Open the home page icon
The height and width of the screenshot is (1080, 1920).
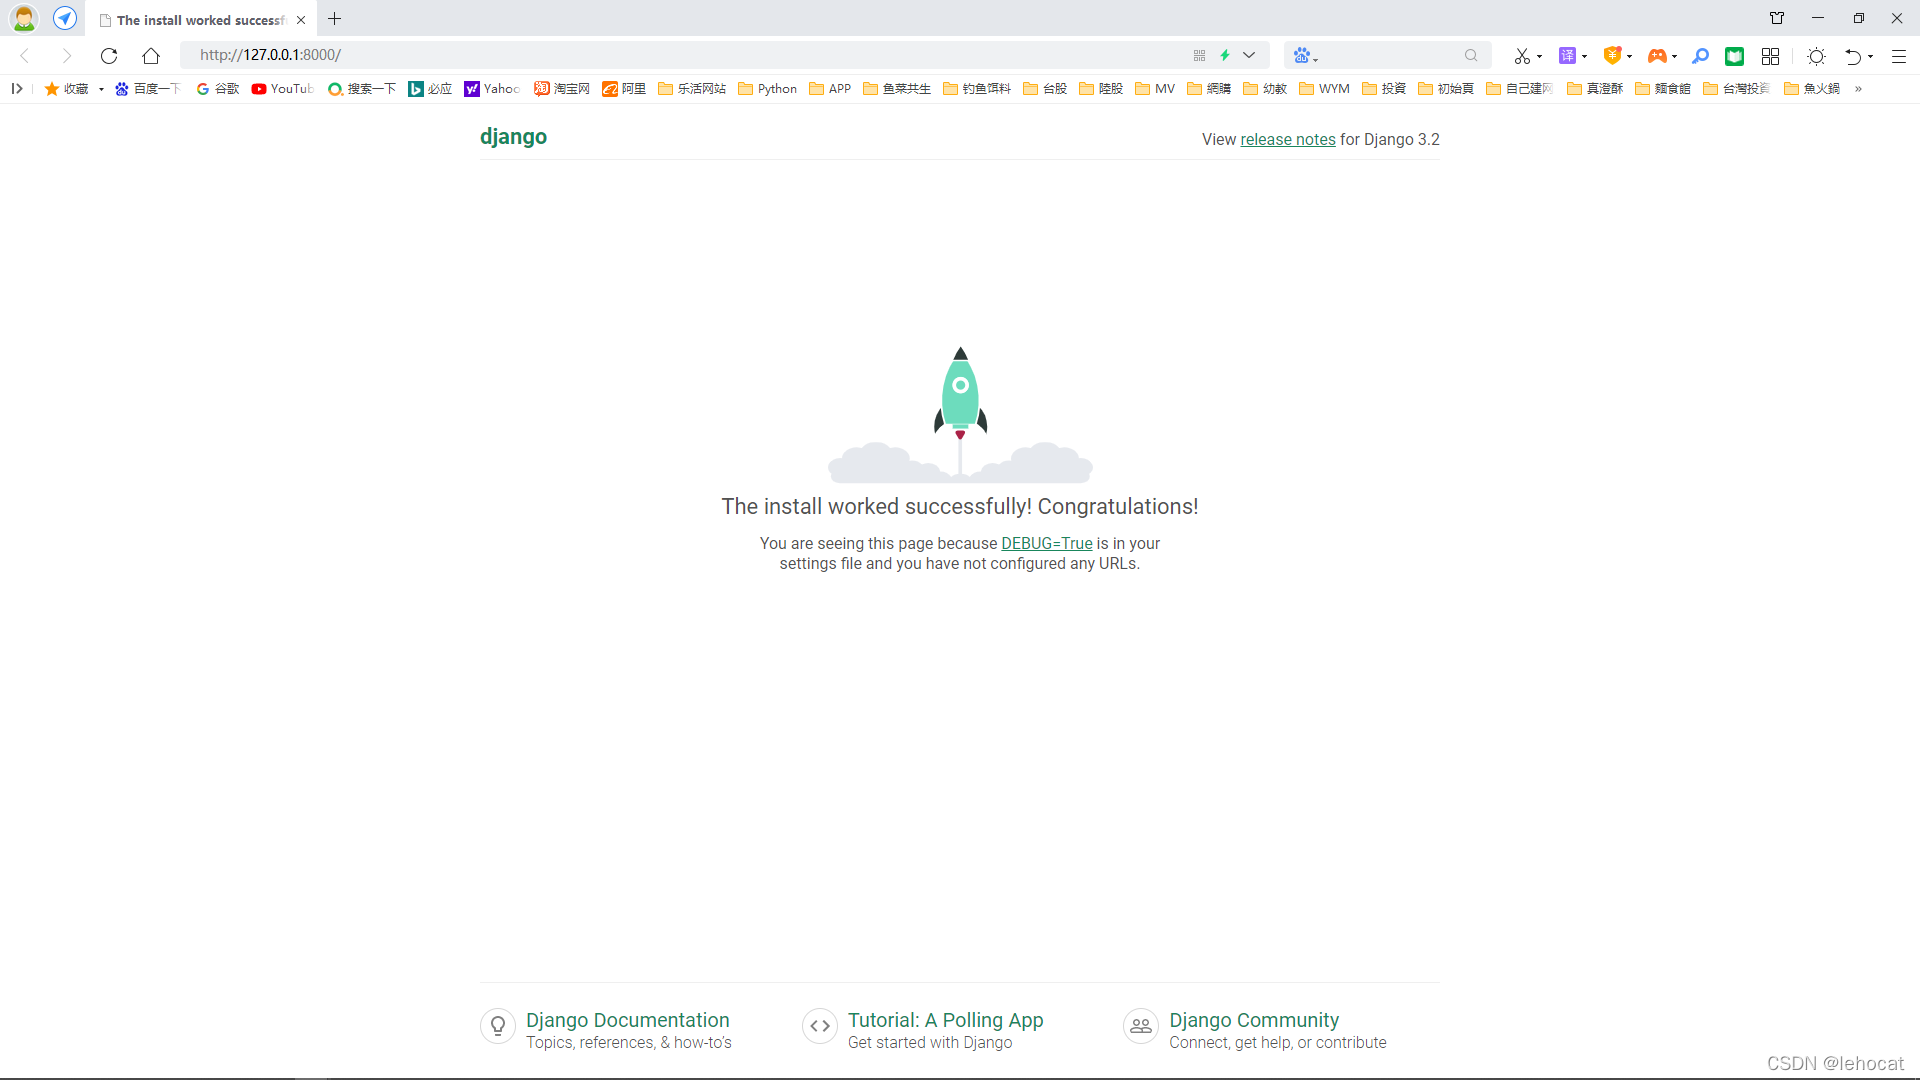pos(151,56)
